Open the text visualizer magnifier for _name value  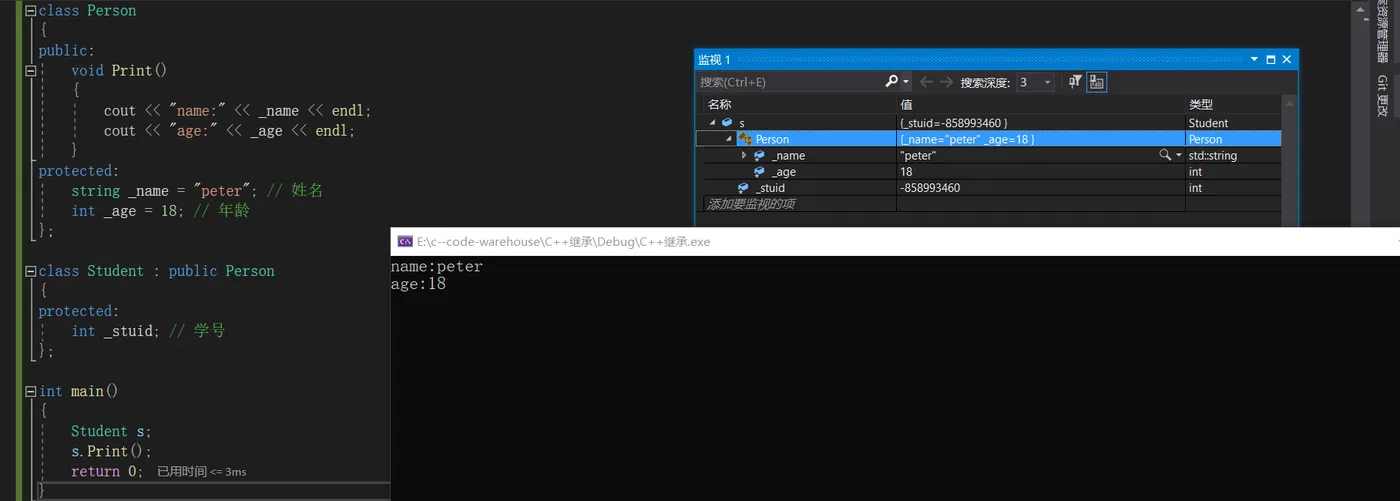[1165, 155]
